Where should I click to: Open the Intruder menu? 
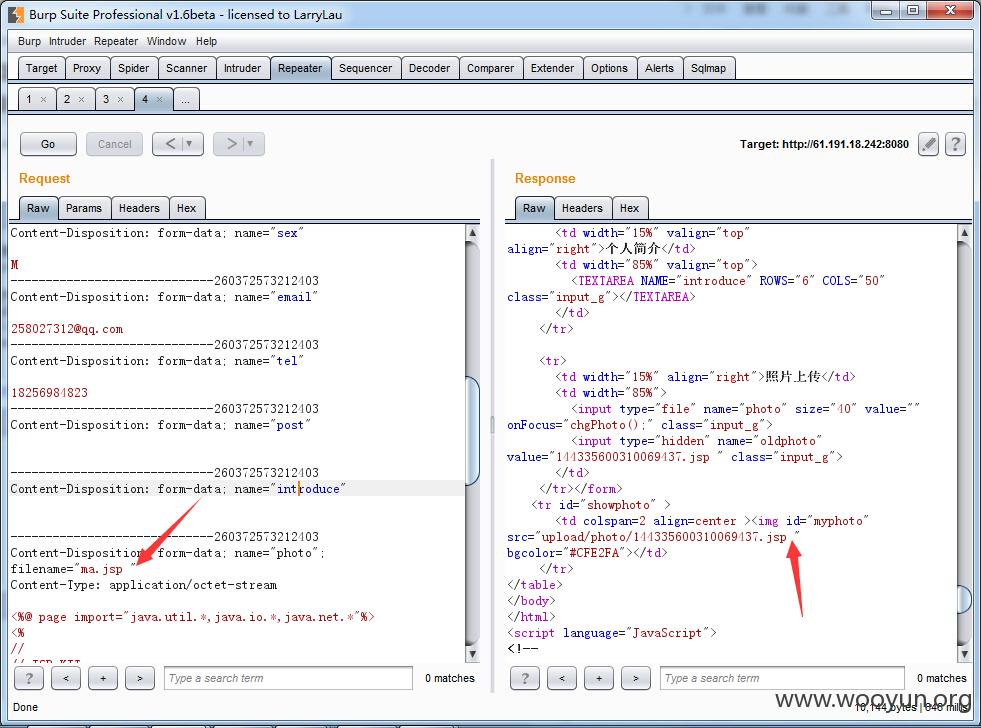68,41
